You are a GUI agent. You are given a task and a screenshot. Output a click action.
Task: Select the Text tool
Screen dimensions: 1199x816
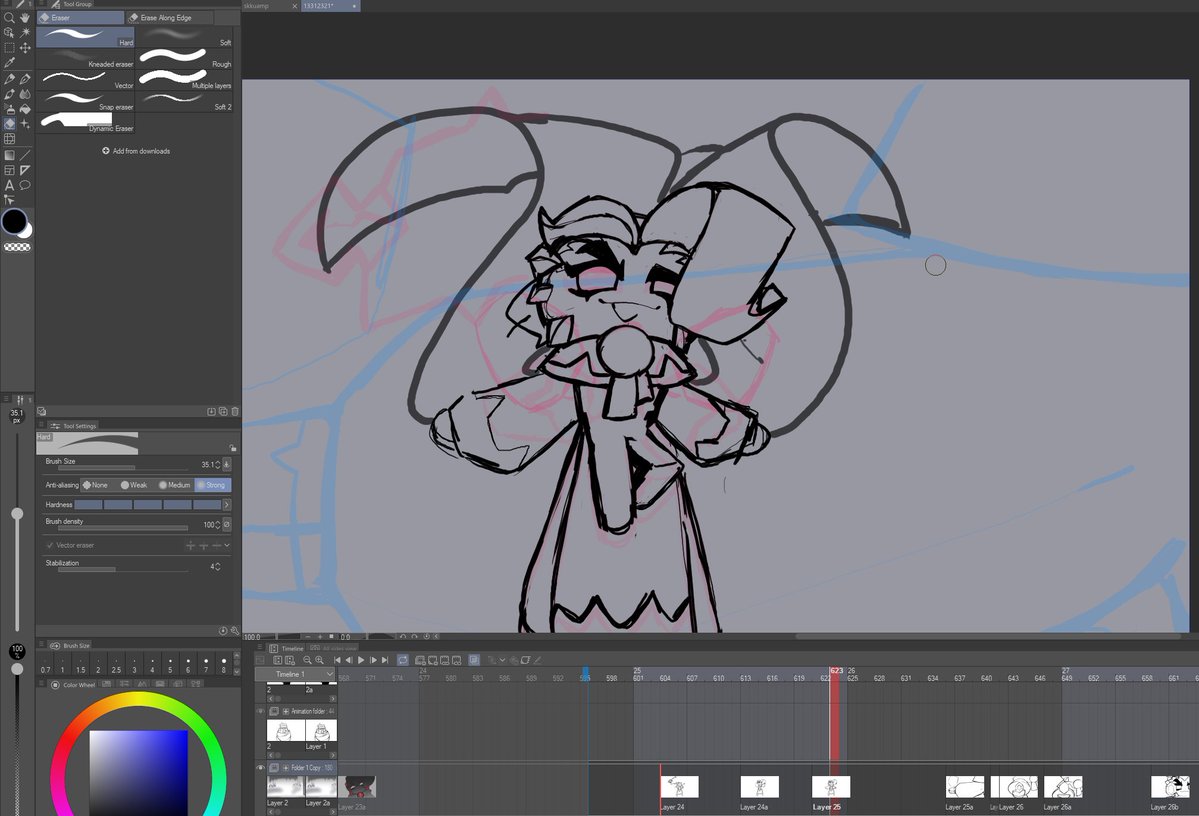tap(9, 185)
